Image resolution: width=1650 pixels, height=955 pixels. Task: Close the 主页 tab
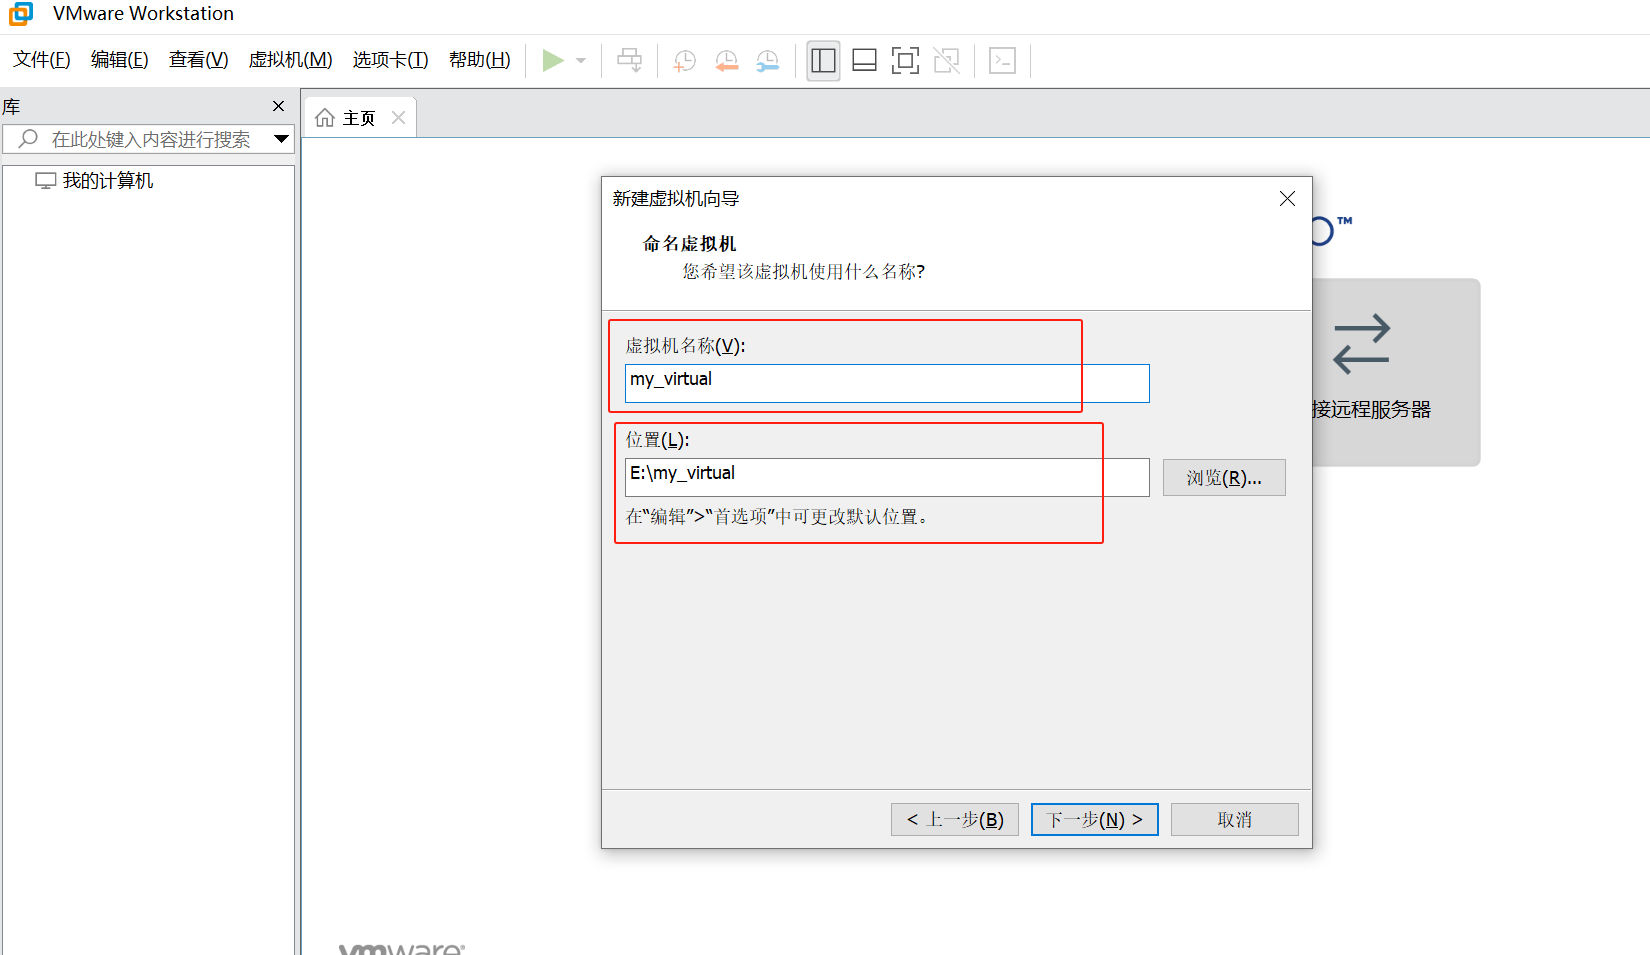point(398,118)
